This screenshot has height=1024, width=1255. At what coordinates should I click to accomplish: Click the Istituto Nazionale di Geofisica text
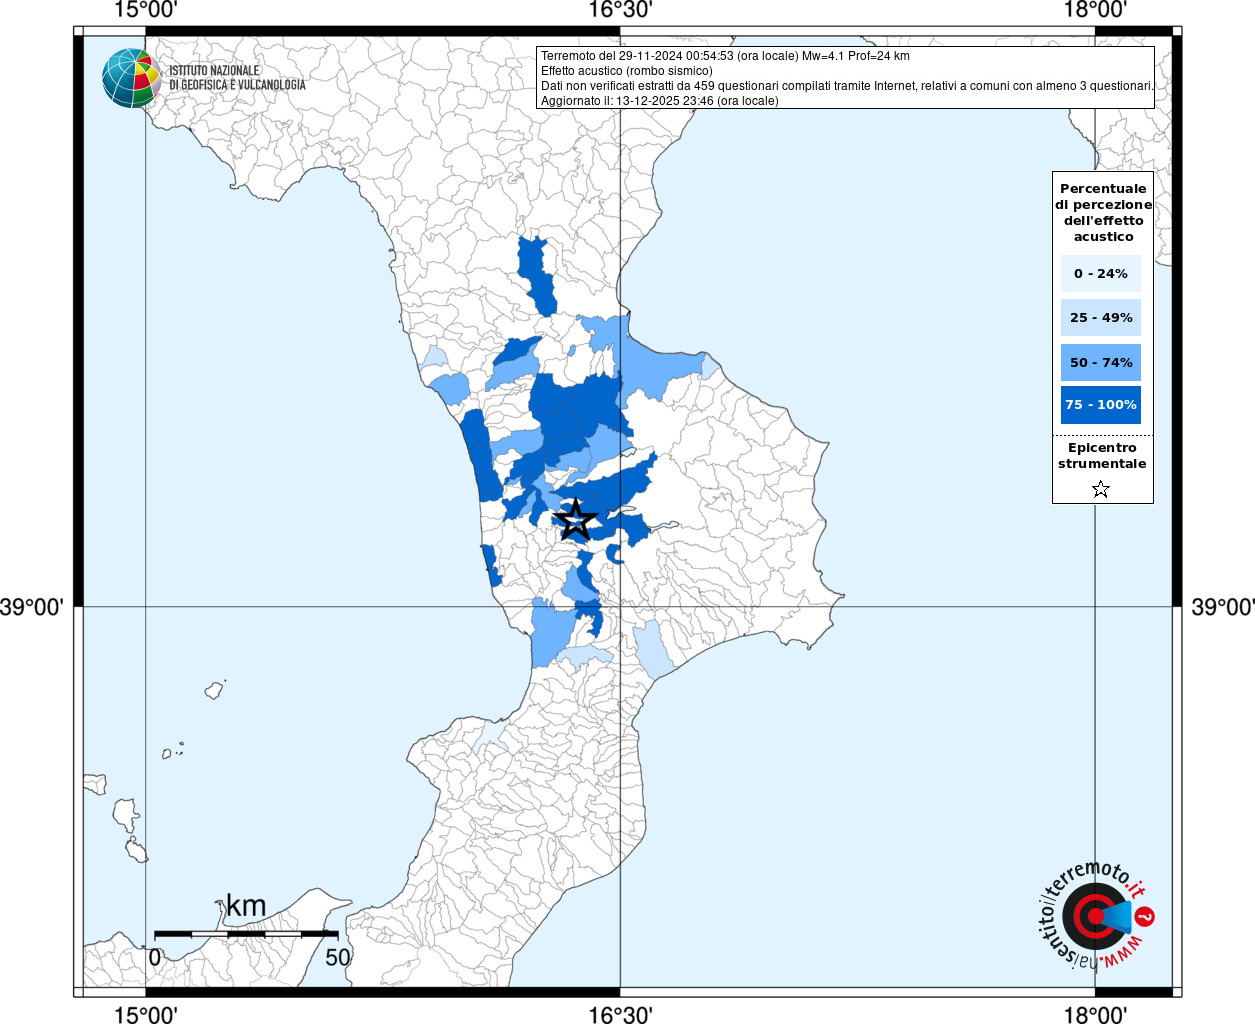pos(237,78)
